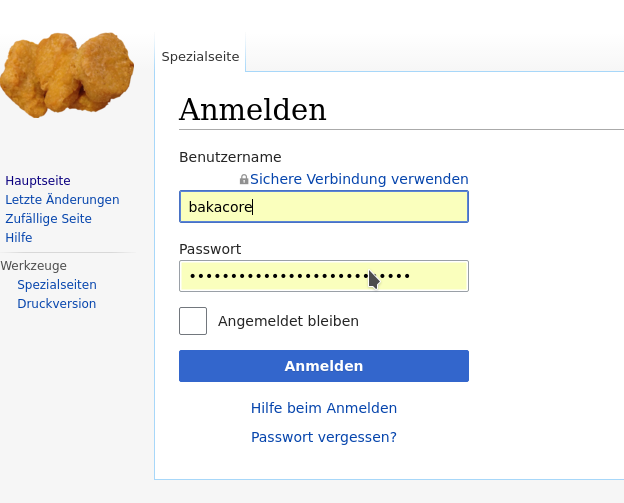Visit 'Zufällige Seite' from the sidebar

coord(48,218)
